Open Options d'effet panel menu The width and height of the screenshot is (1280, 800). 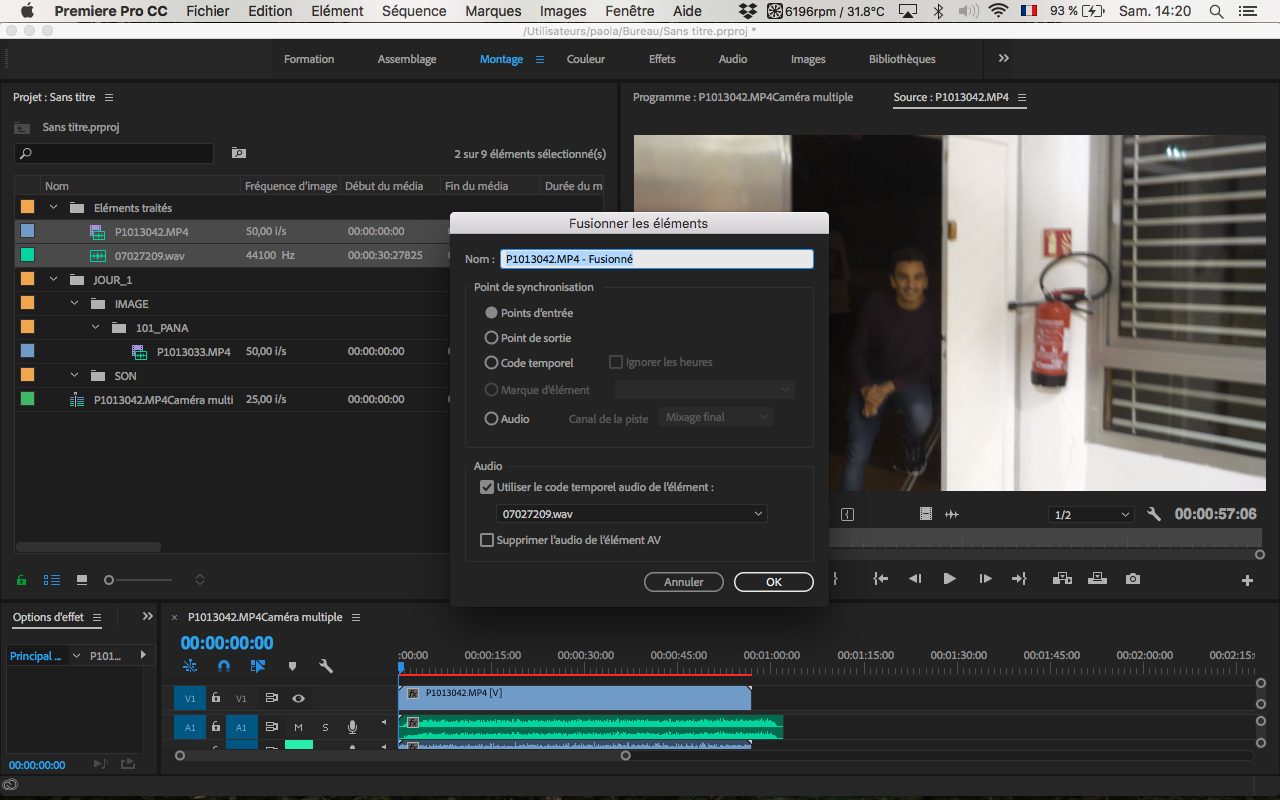[97, 618]
